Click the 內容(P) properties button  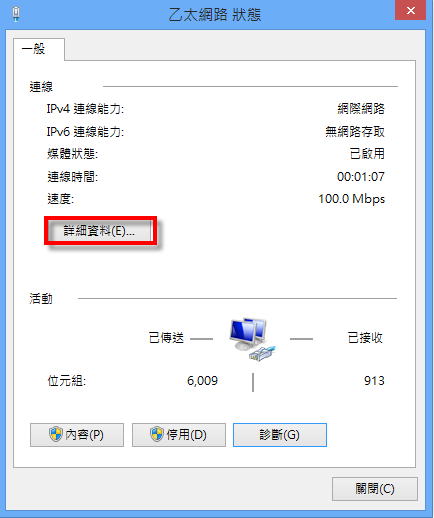click(77, 435)
